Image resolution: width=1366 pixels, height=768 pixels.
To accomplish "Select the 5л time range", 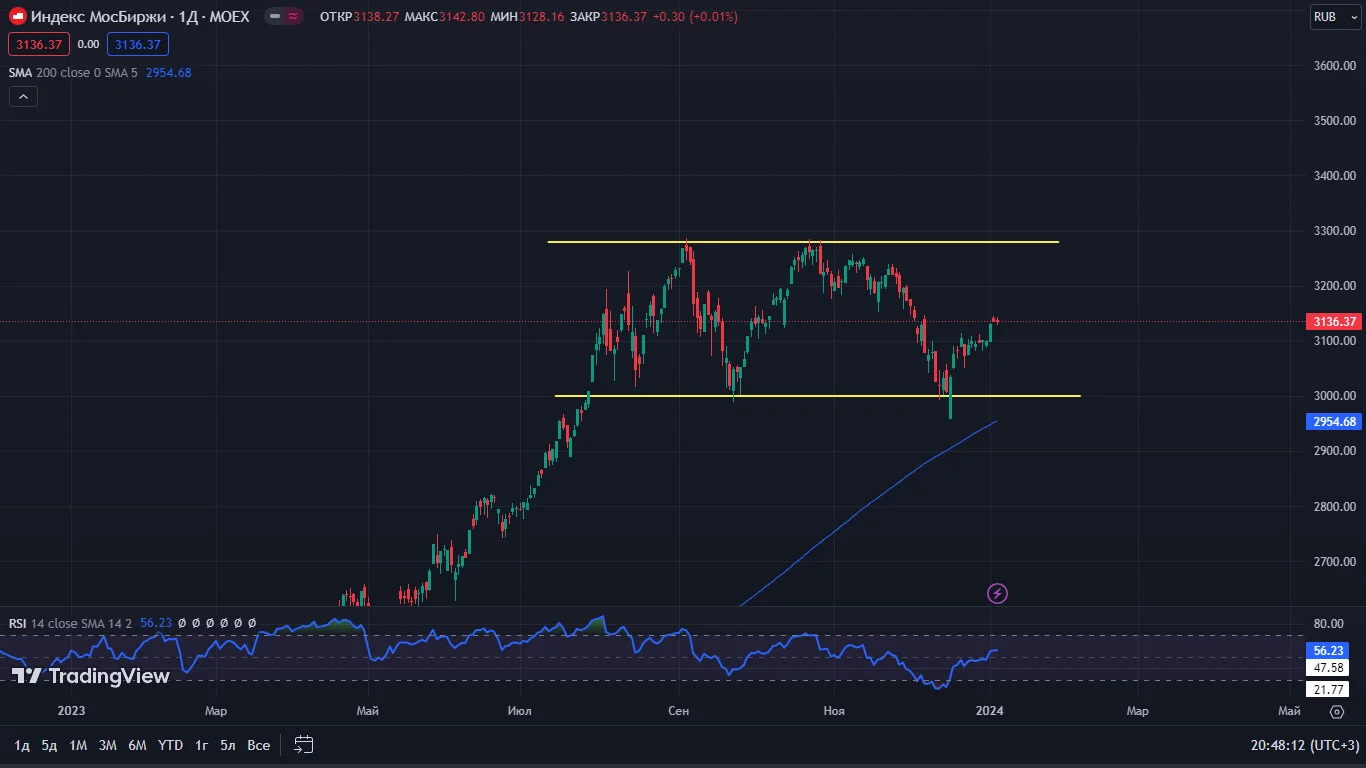I will (228, 745).
